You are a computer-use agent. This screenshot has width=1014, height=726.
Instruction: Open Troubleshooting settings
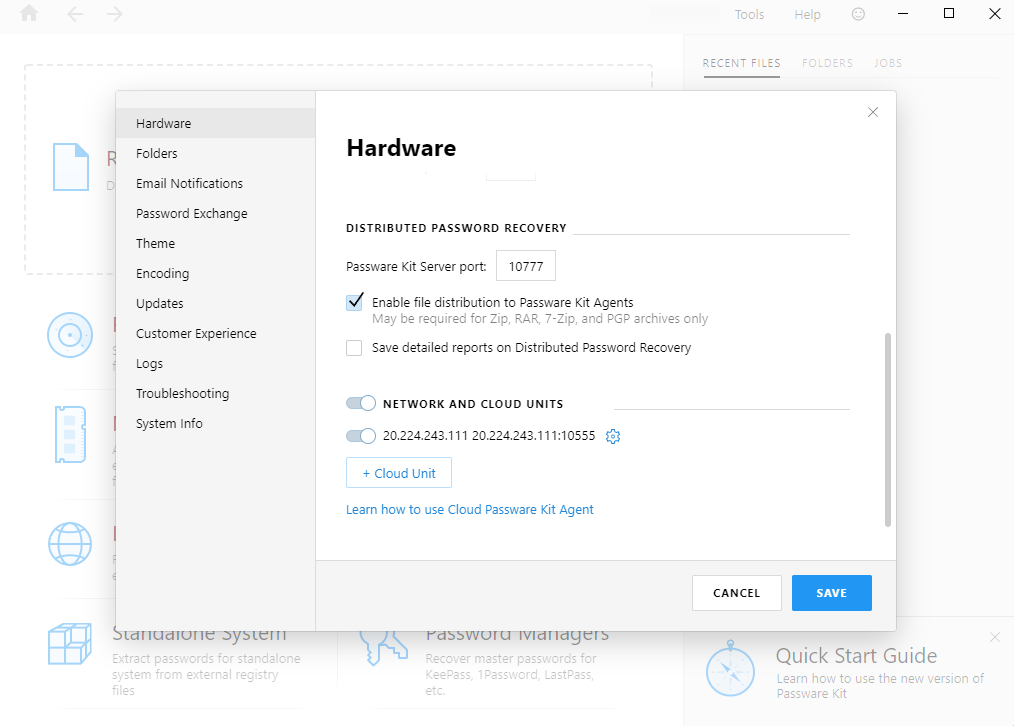pos(215,394)
